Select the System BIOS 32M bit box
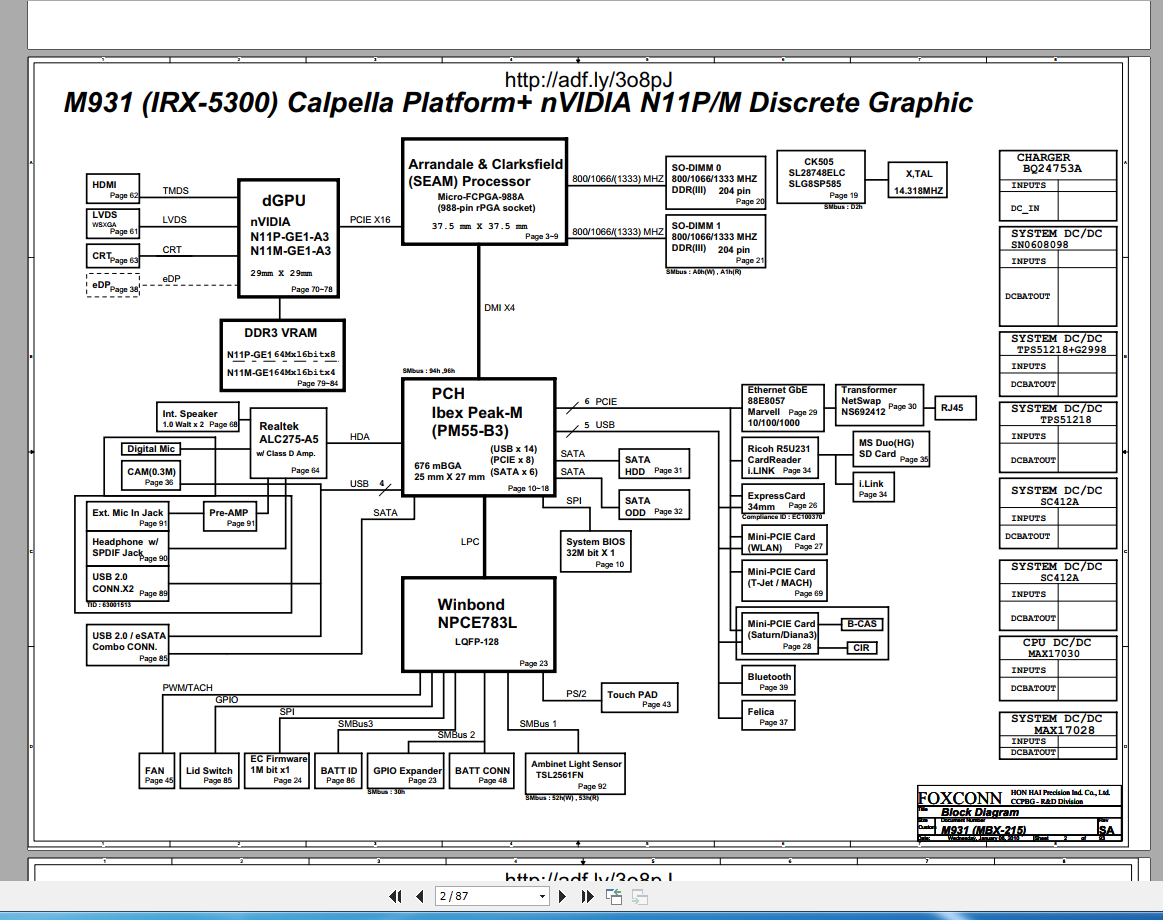Viewport: 1163px width, 920px height. point(595,548)
